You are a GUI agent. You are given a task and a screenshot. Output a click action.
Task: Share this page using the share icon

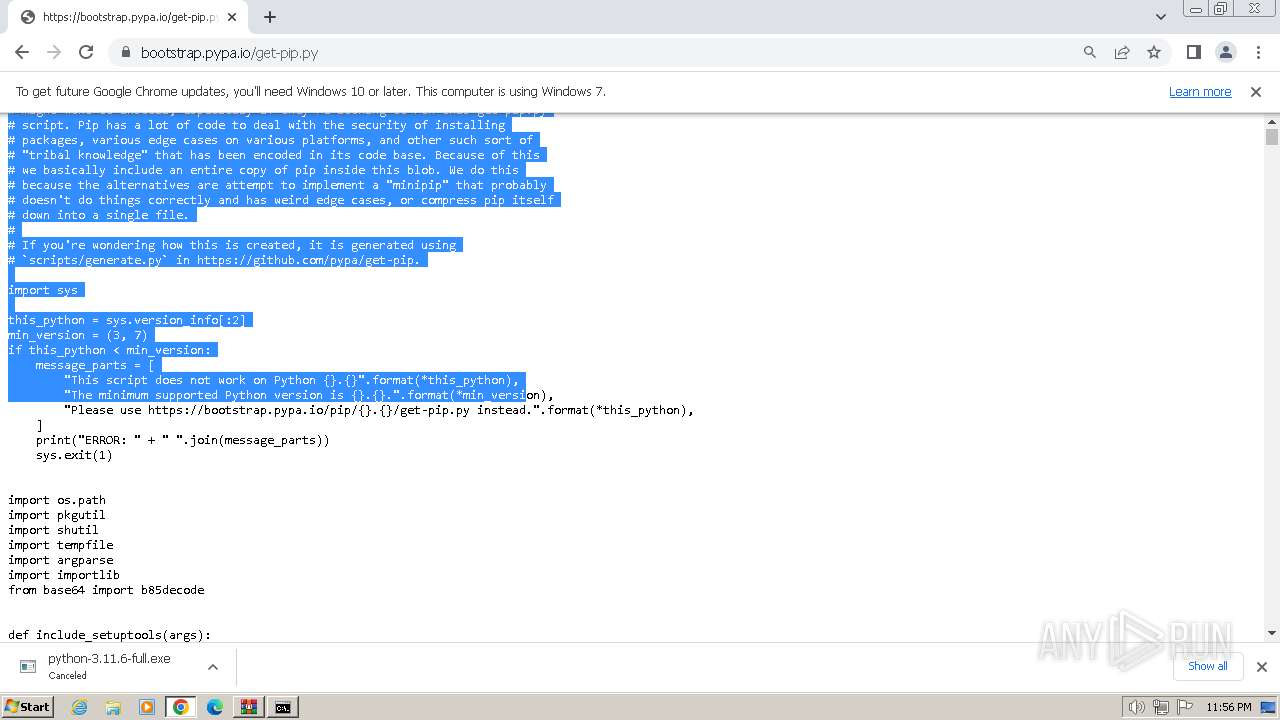(x=1122, y=52)
